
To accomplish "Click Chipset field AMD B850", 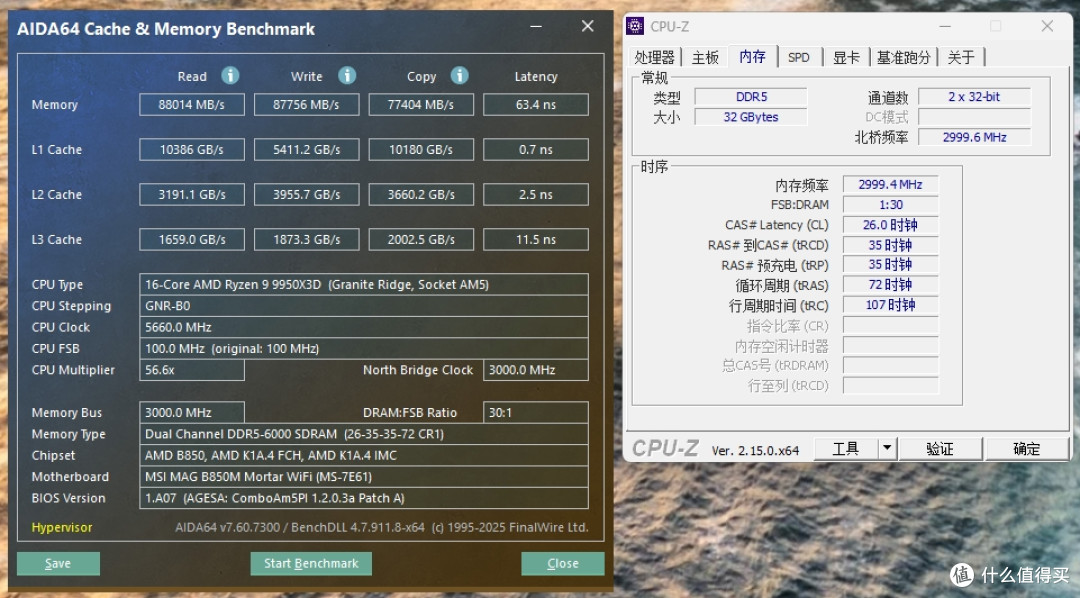I will pos(364,455).
